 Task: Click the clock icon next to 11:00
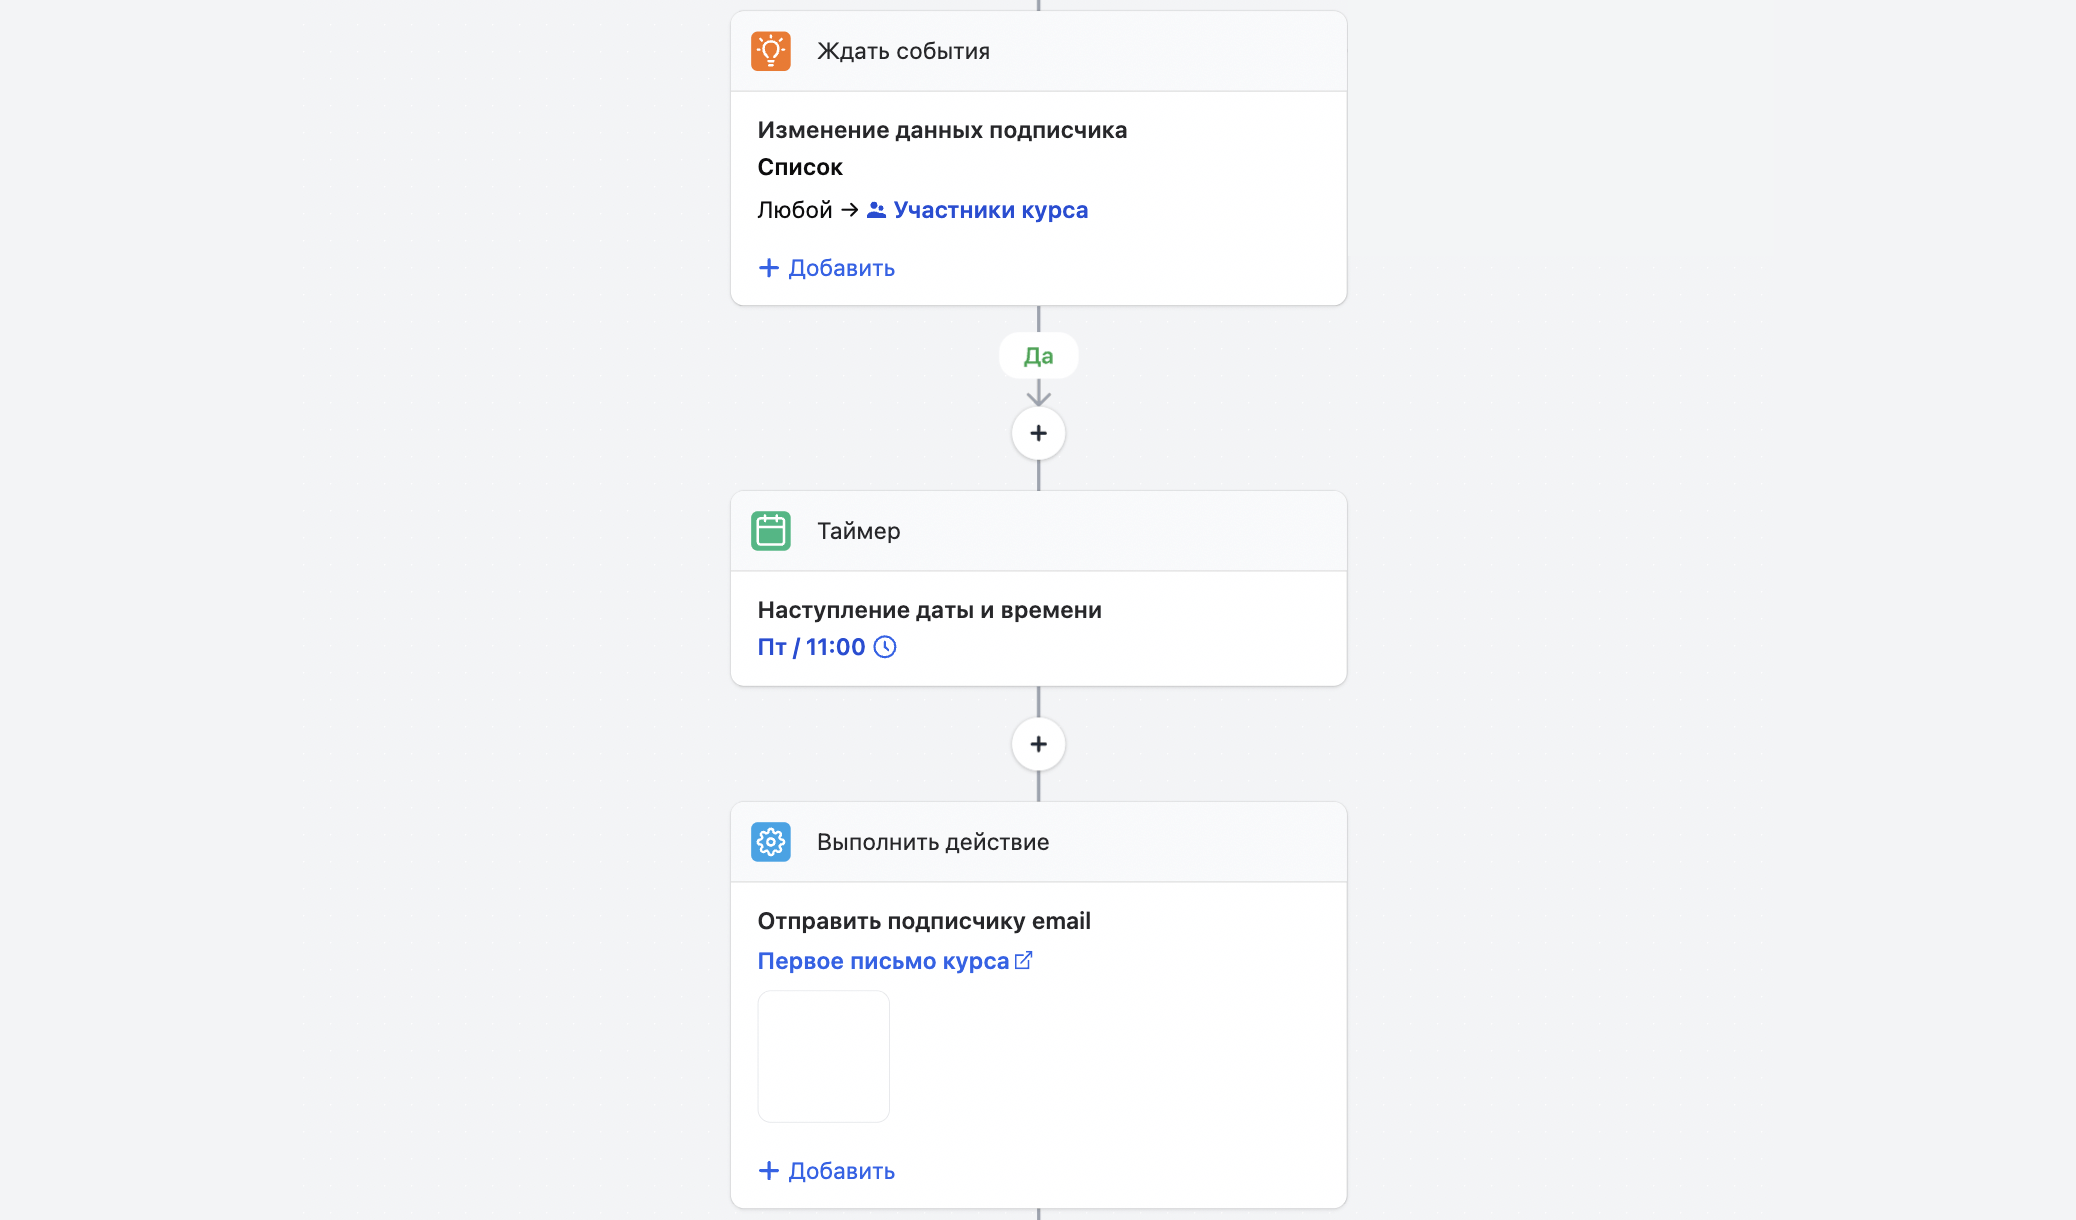pos(885,647)
